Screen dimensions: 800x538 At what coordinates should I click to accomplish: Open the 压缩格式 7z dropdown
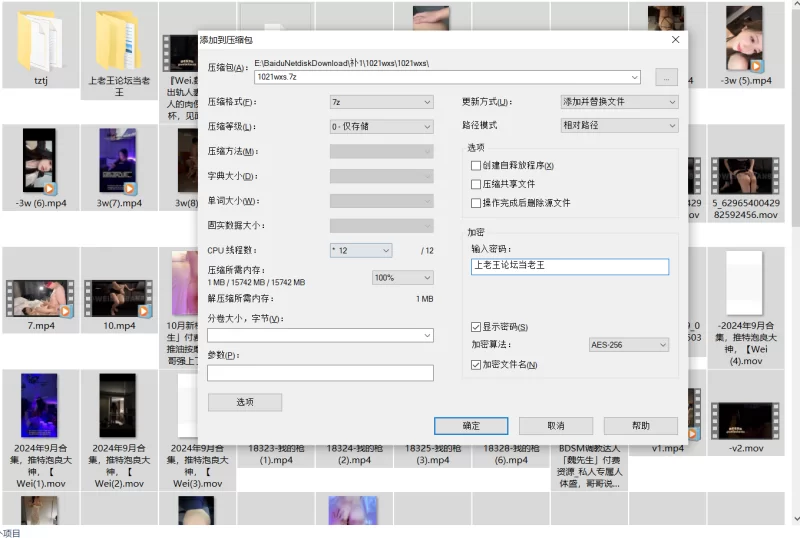click(381, 102)
